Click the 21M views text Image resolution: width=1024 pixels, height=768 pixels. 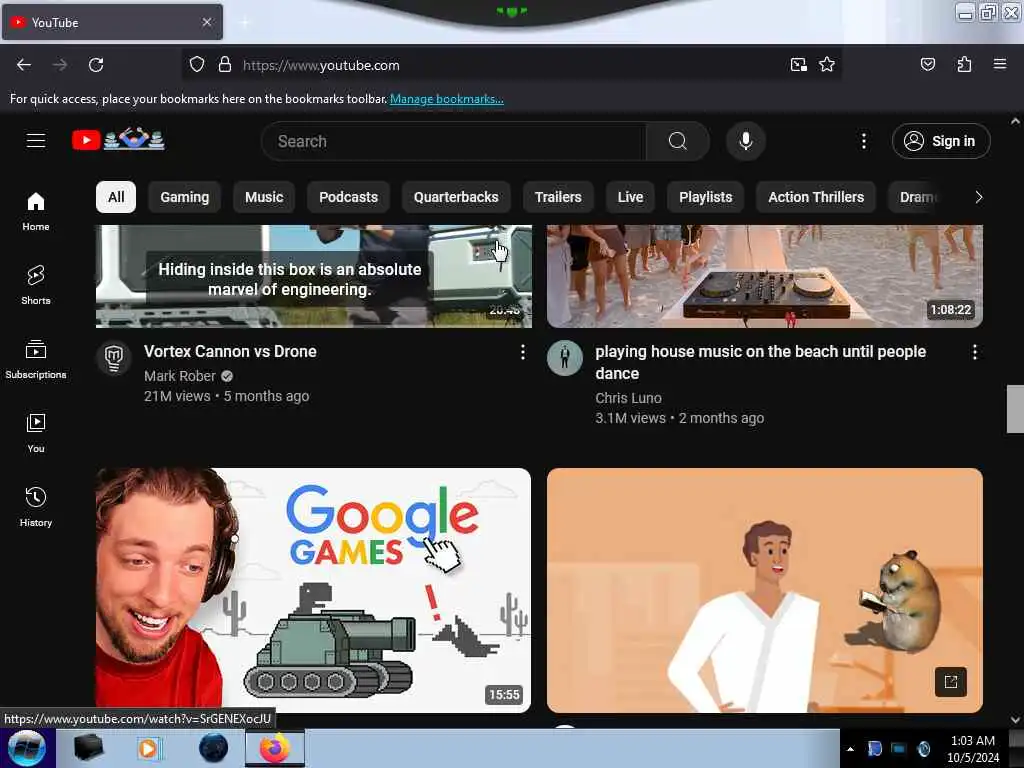click(177, 396)
